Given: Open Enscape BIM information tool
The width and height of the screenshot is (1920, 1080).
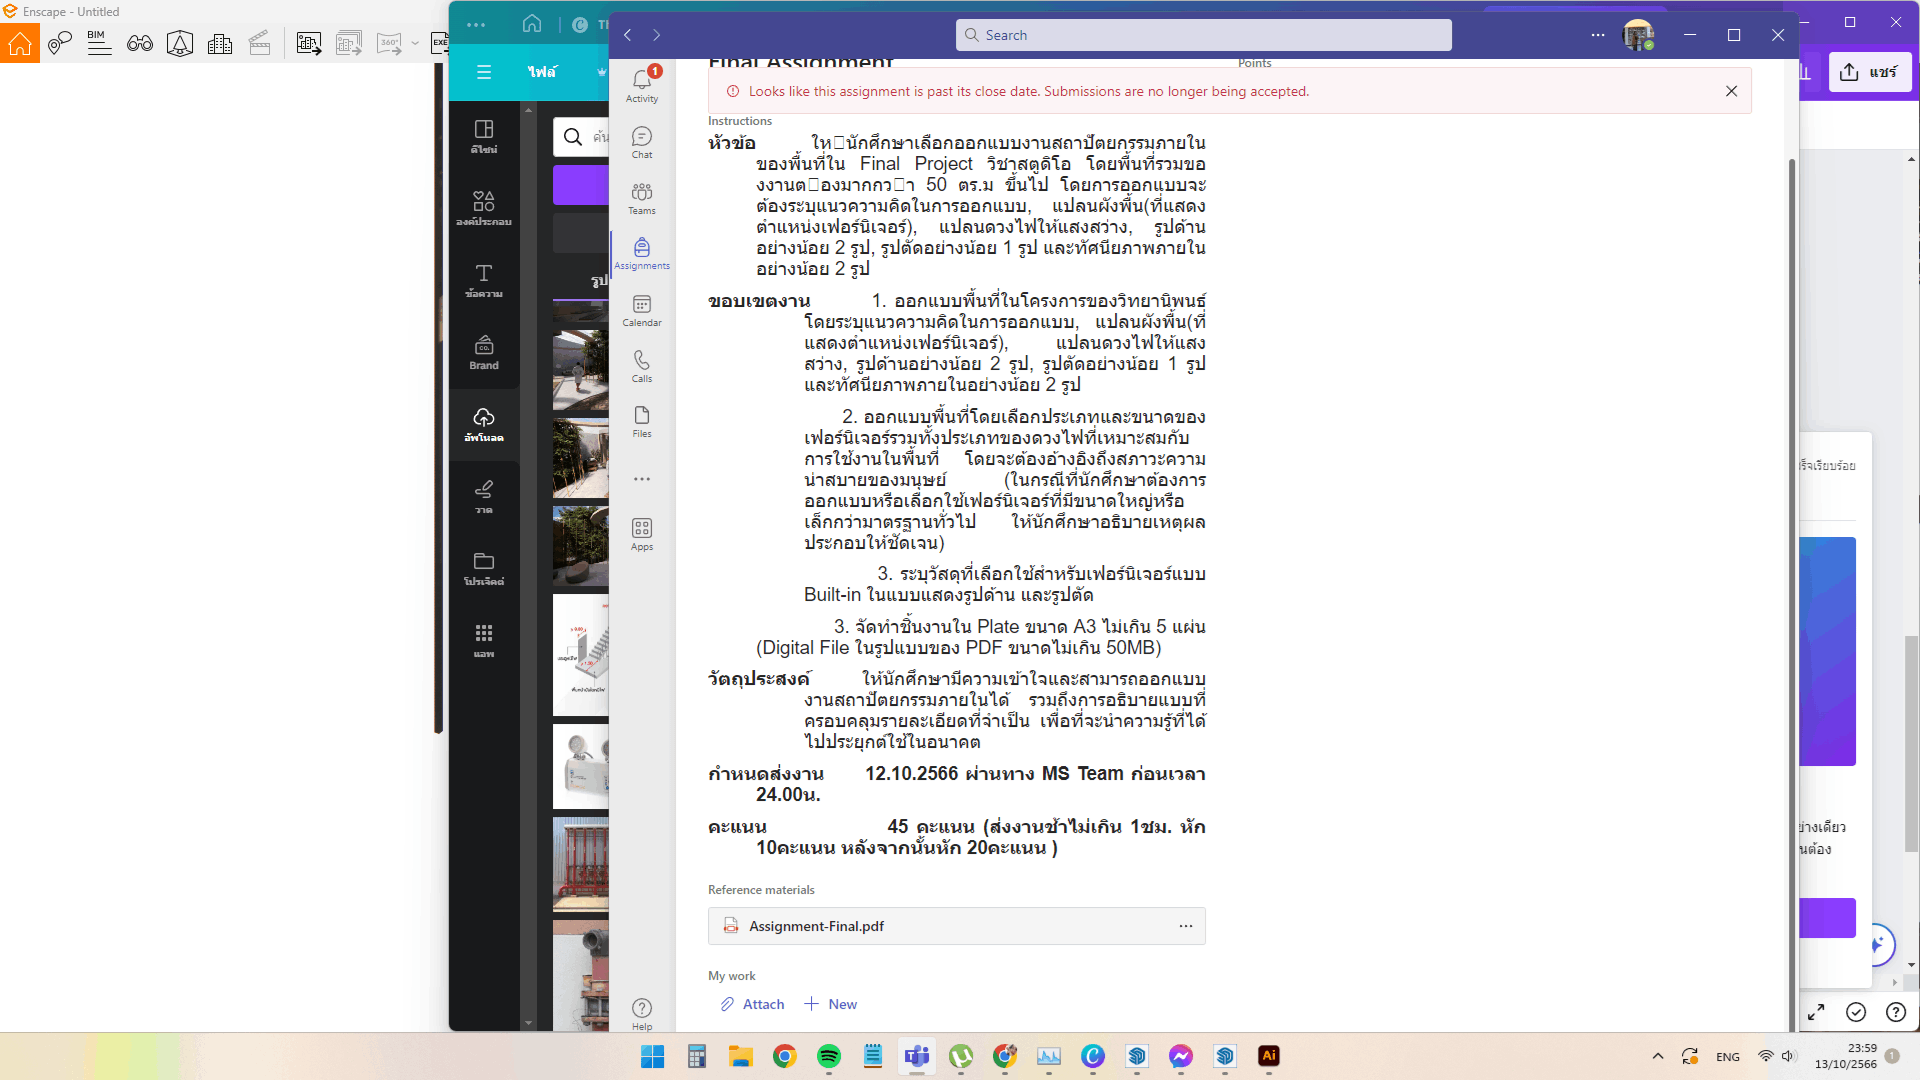Looking at the screenshot, I should [99, 43].
